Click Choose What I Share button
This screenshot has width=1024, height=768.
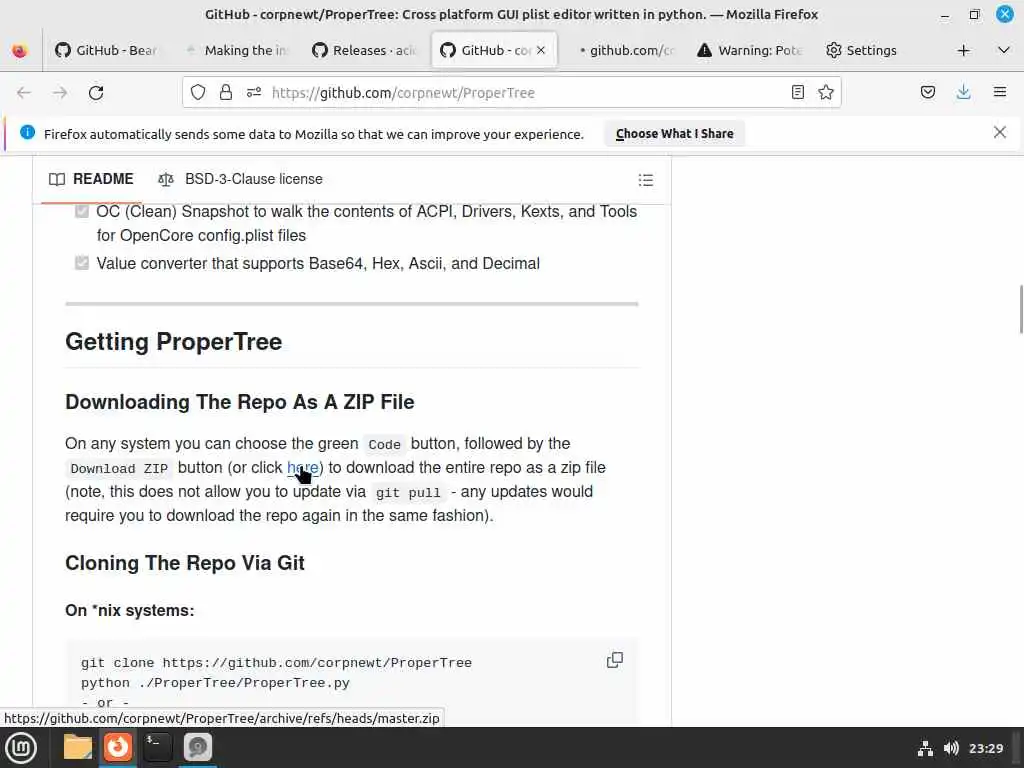pyautogui.click(x=675, y=133)
